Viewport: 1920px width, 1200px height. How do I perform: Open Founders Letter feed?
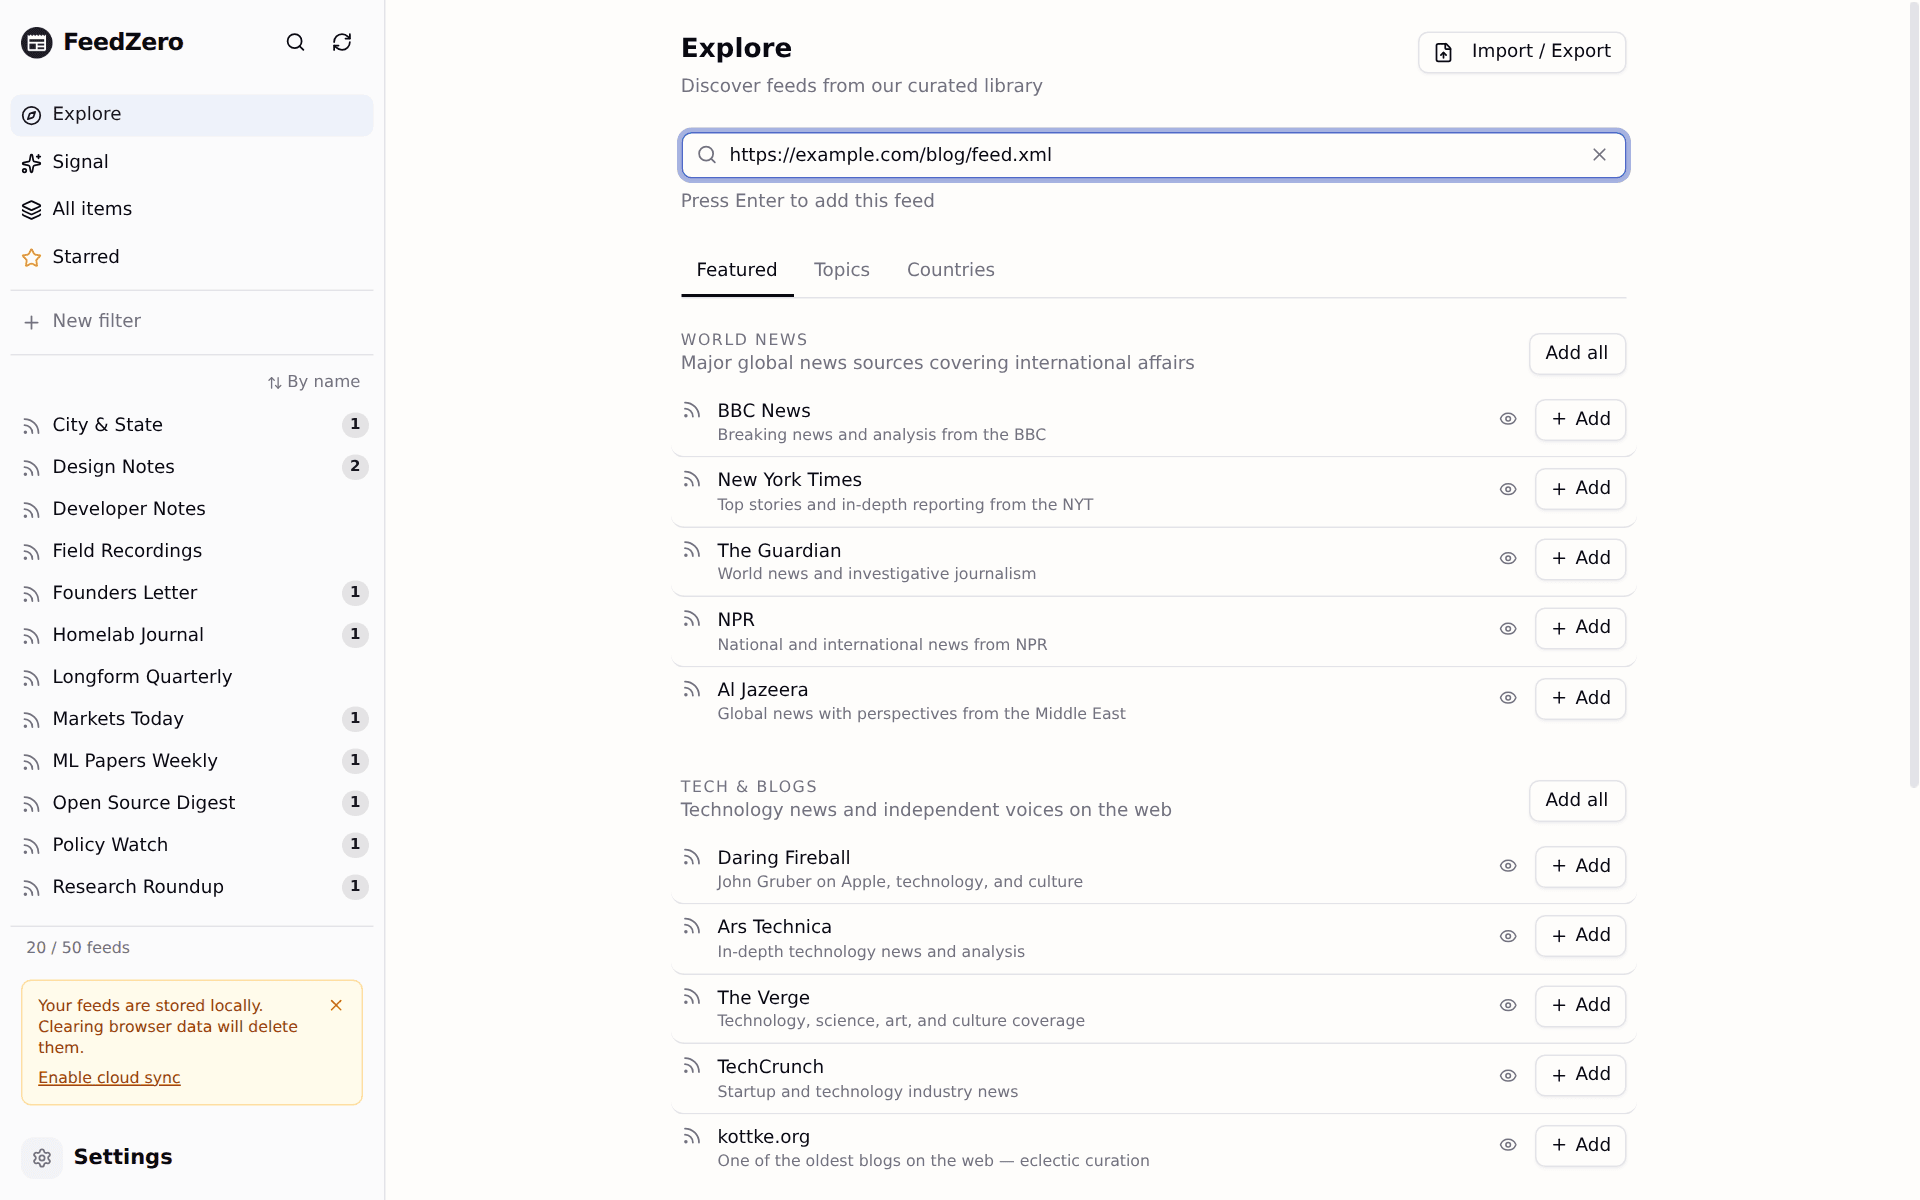[192, 593]
